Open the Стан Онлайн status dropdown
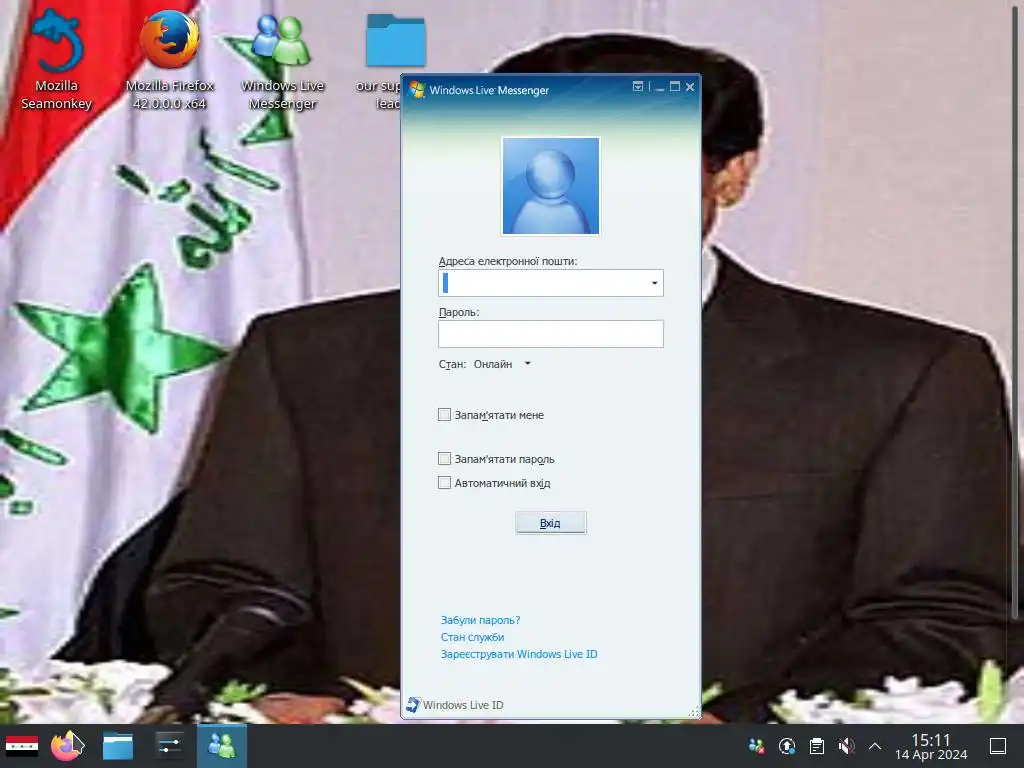Viewport: 1024px width, 768px height. [502, 364]
